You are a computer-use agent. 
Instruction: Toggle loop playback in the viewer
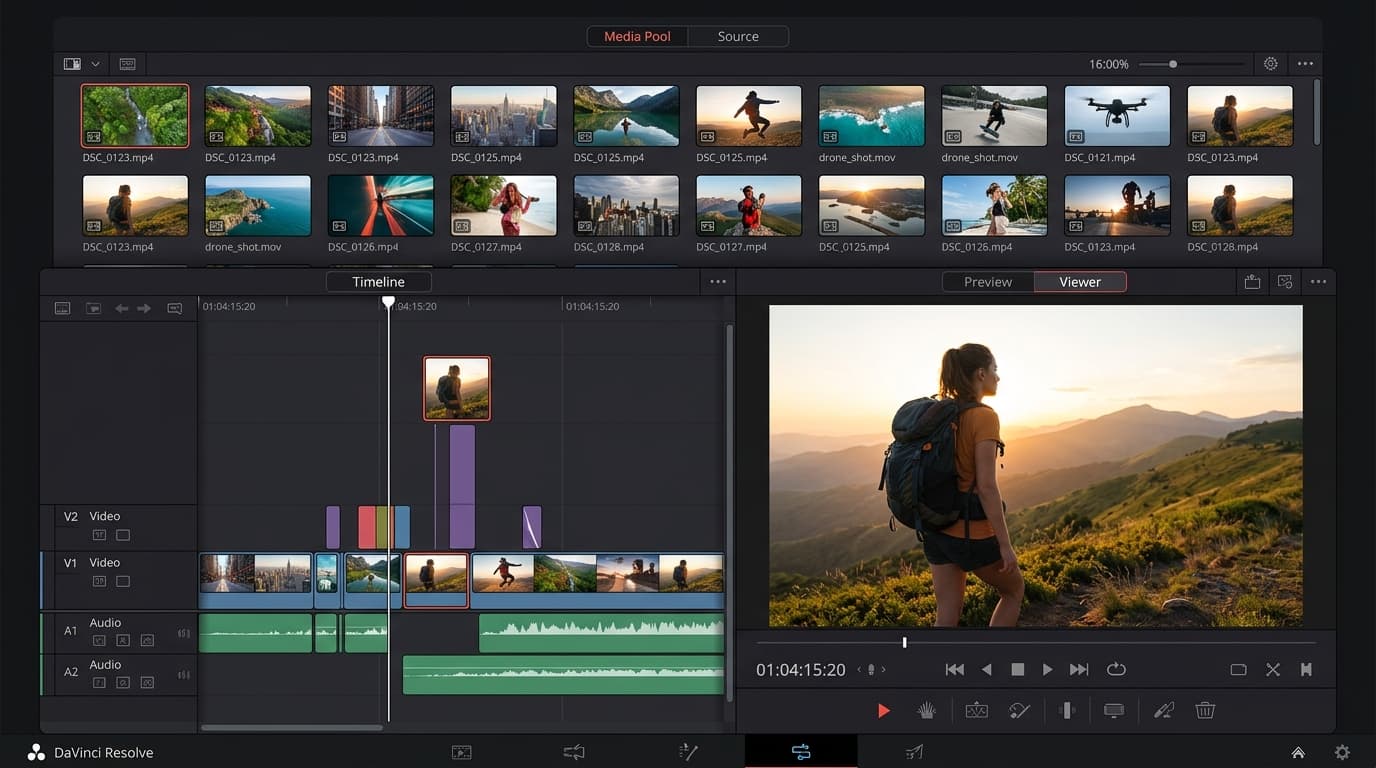pos(1116,670)
